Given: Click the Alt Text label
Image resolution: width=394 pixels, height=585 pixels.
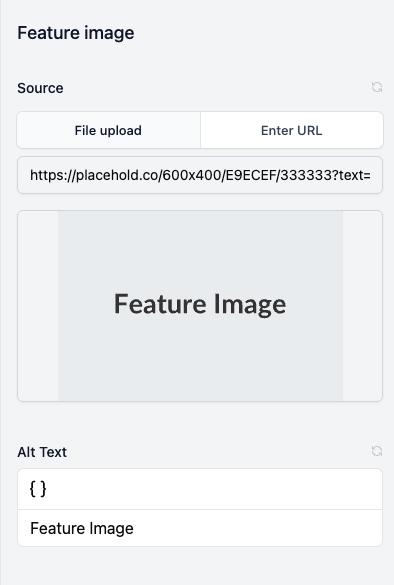Looking at the screenshot, I should click(42, 452).
